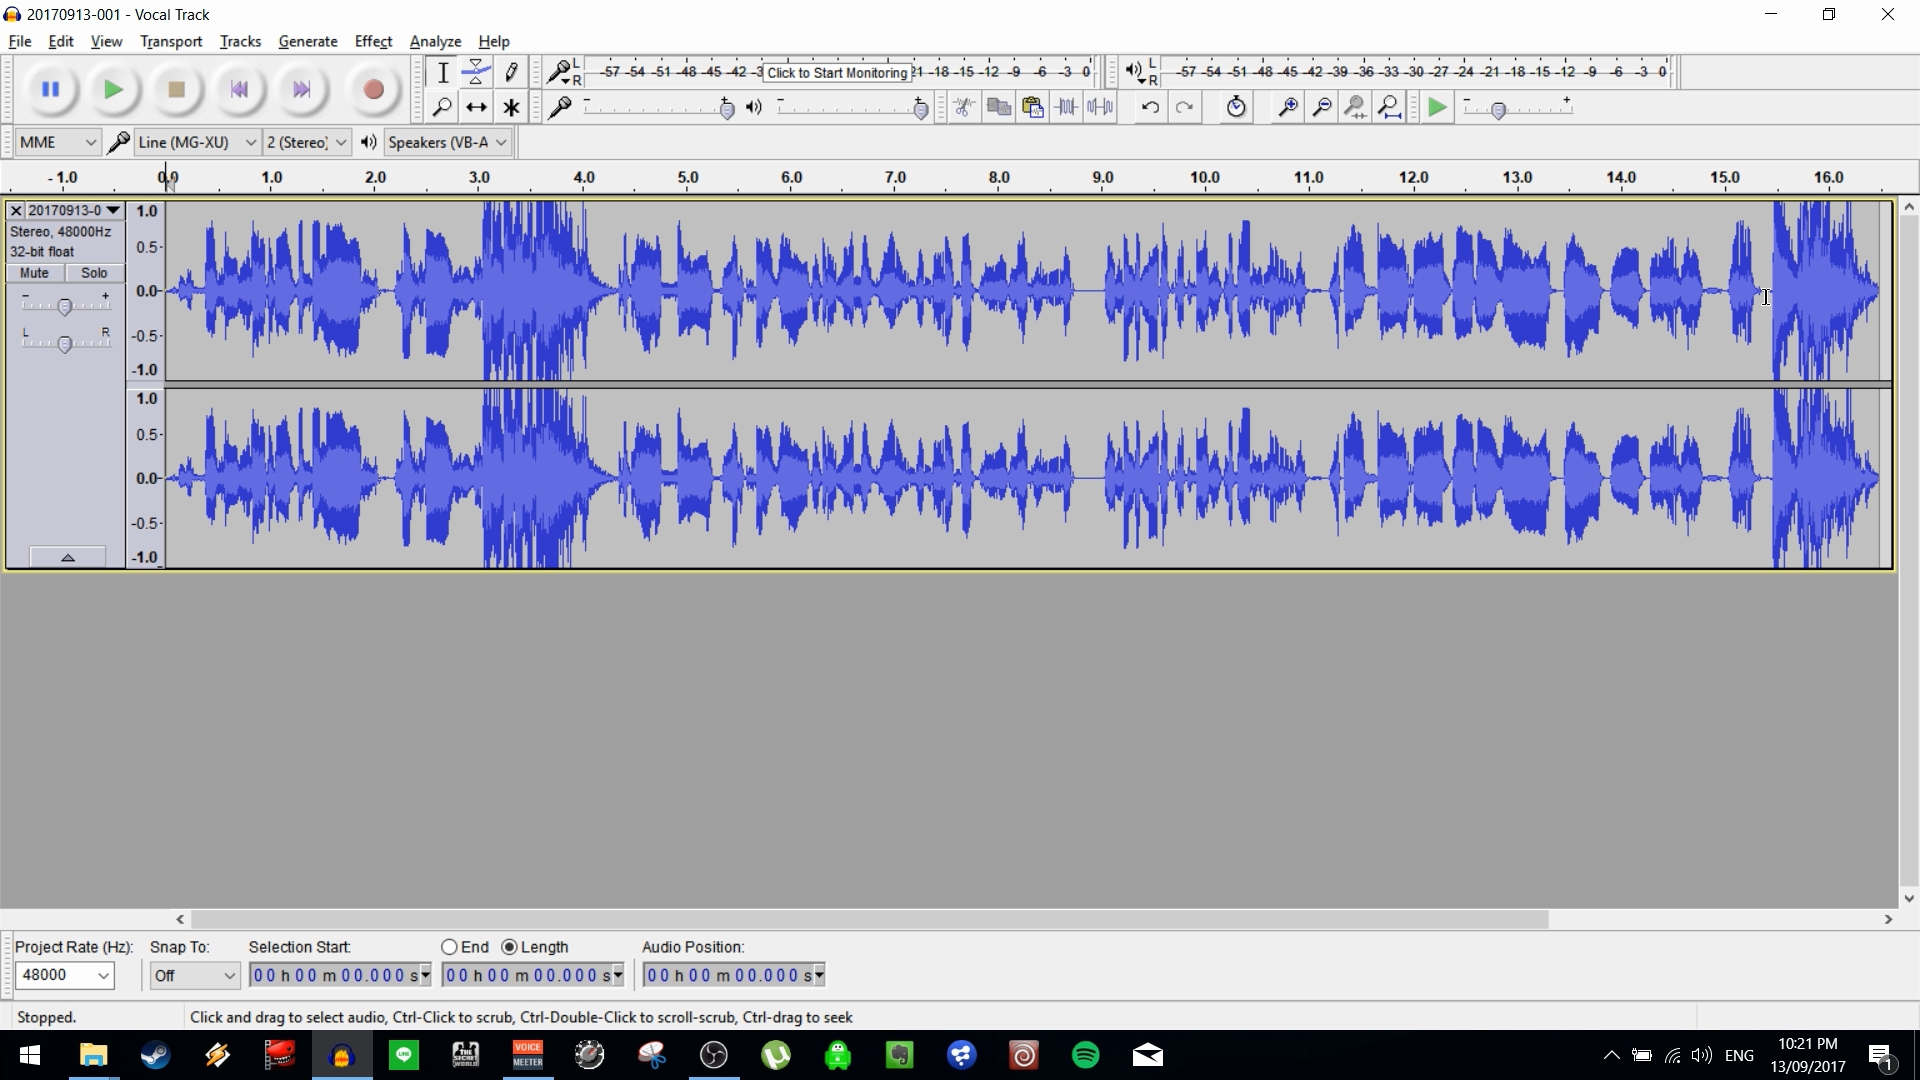1920x1080 pixels.
Task: Open the Edit menu
Action: (x=61, y=41)
